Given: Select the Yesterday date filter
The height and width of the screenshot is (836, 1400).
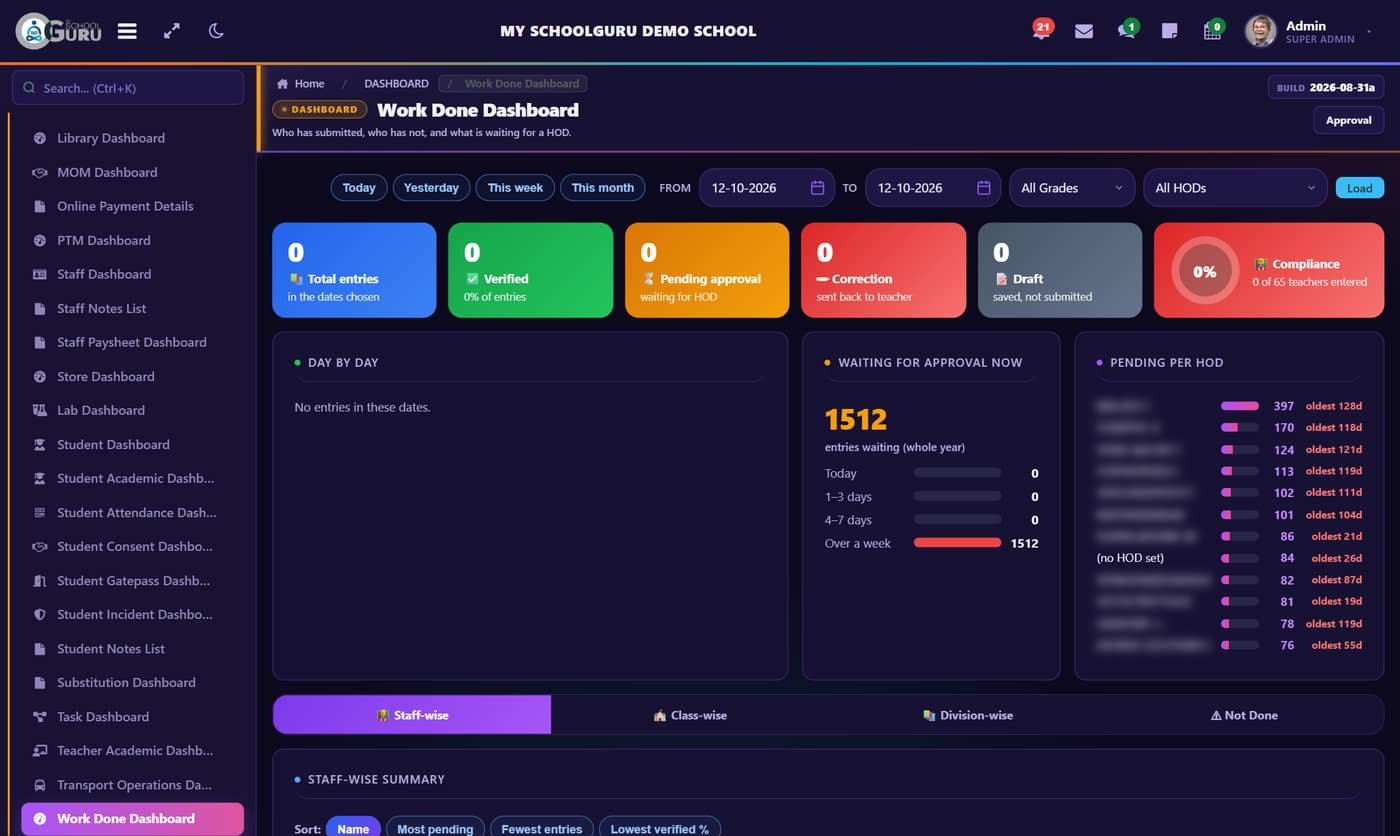Looking at the screenshot, I should 431,188.
